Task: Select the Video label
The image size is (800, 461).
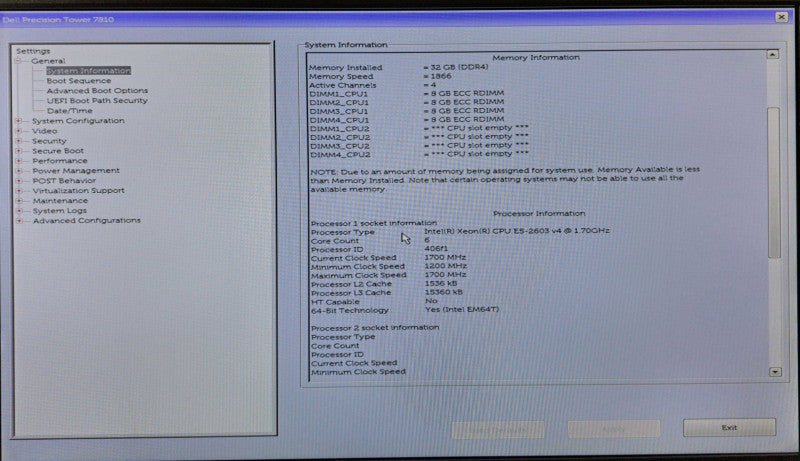Action: (44, 131)
